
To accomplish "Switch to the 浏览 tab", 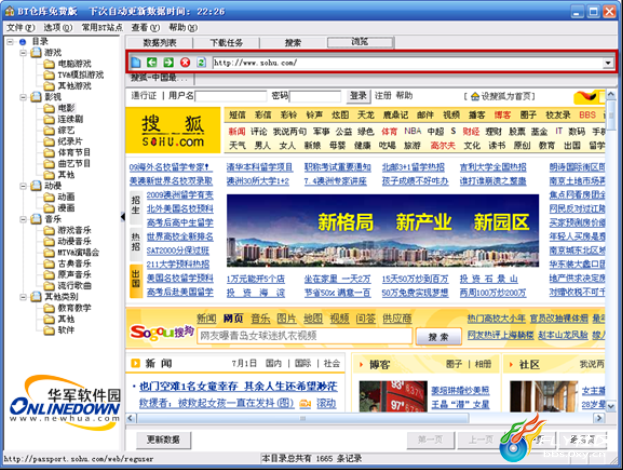I will click(360, 42).
